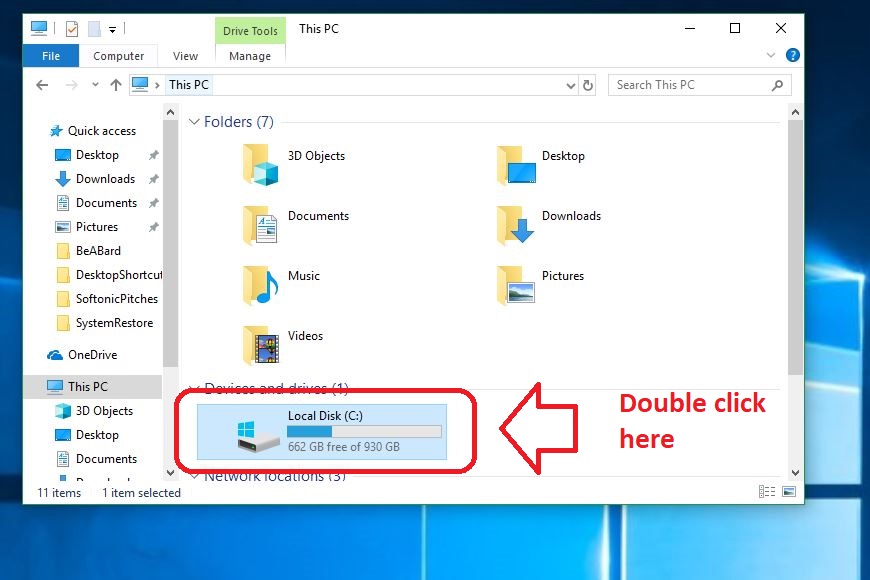Open the 3D Objects folder icon

coord(262,165)
